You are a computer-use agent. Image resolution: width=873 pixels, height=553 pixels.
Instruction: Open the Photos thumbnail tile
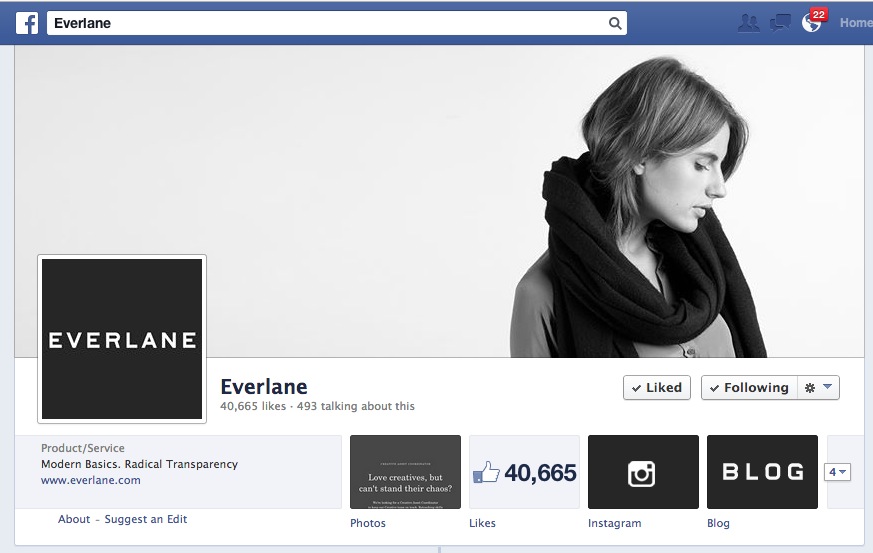point(405,472)
